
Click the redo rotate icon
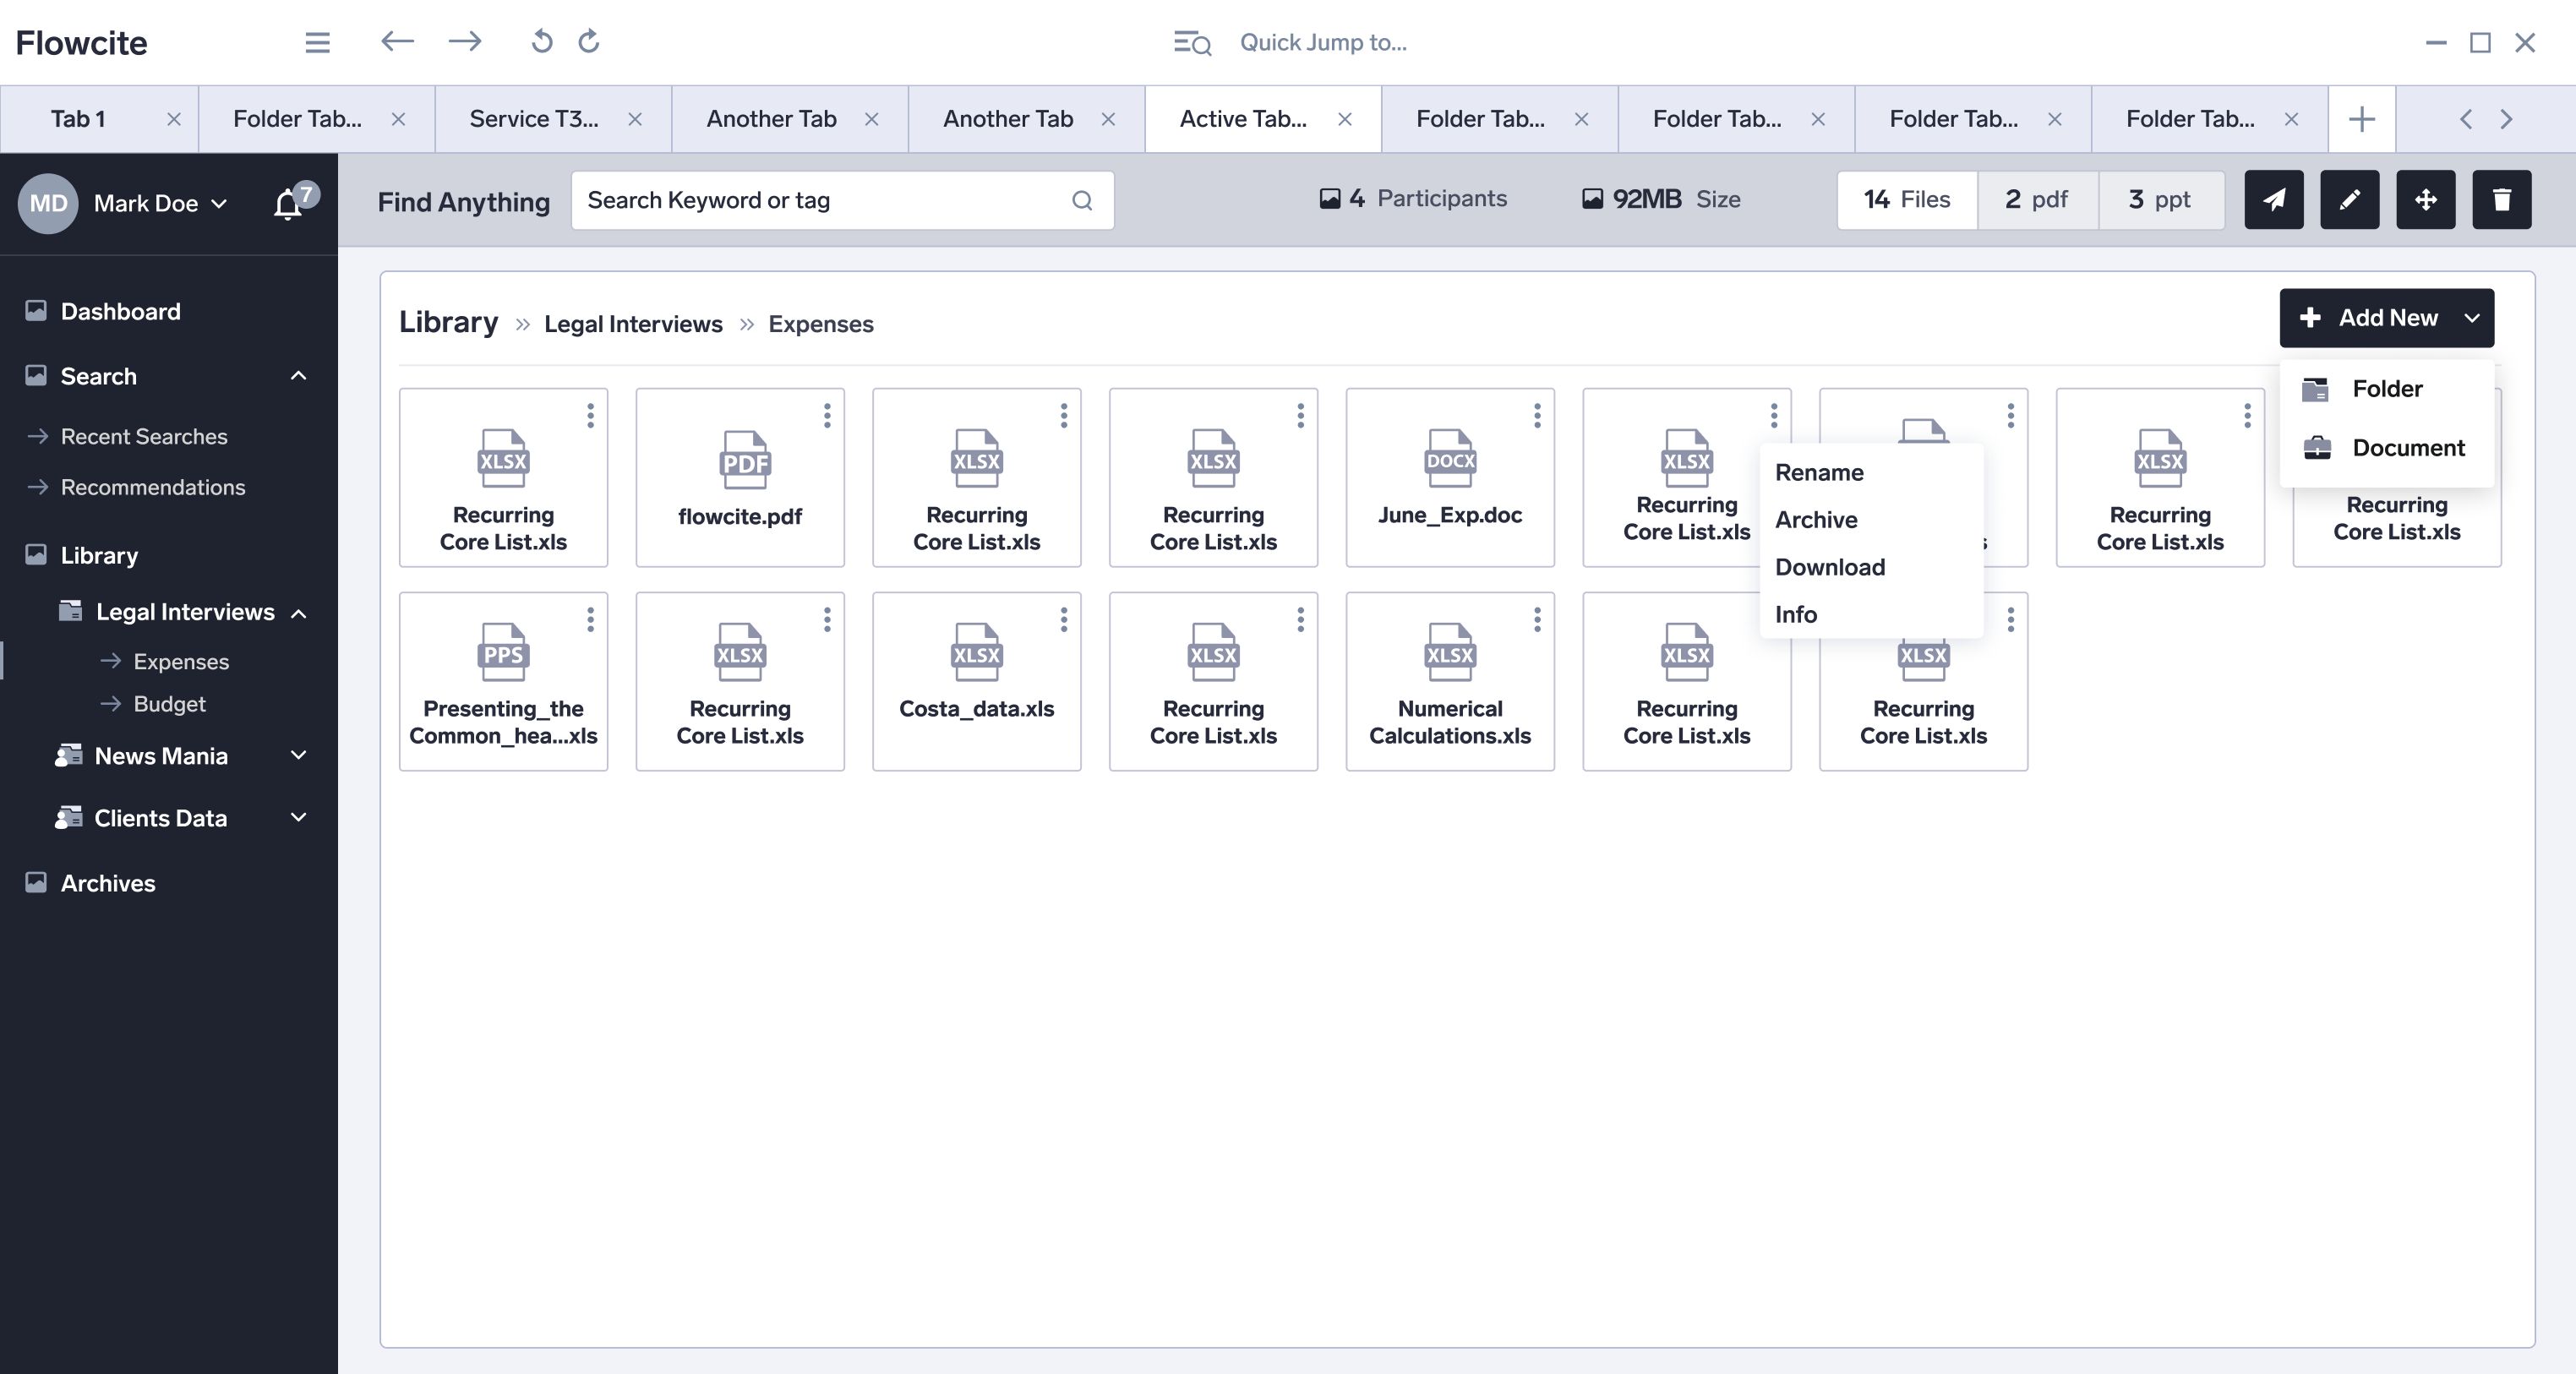589,42
